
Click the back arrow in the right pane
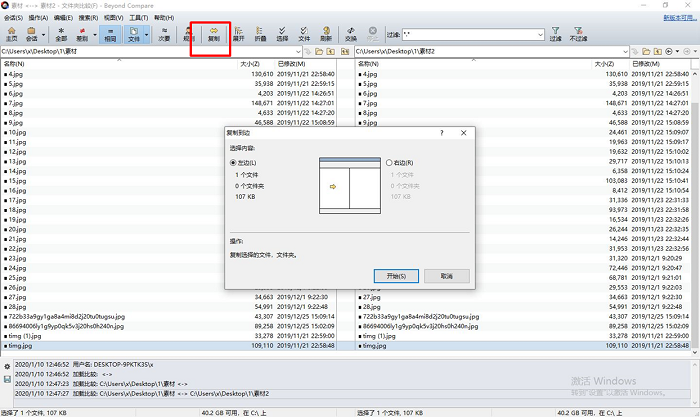point(669,52)
